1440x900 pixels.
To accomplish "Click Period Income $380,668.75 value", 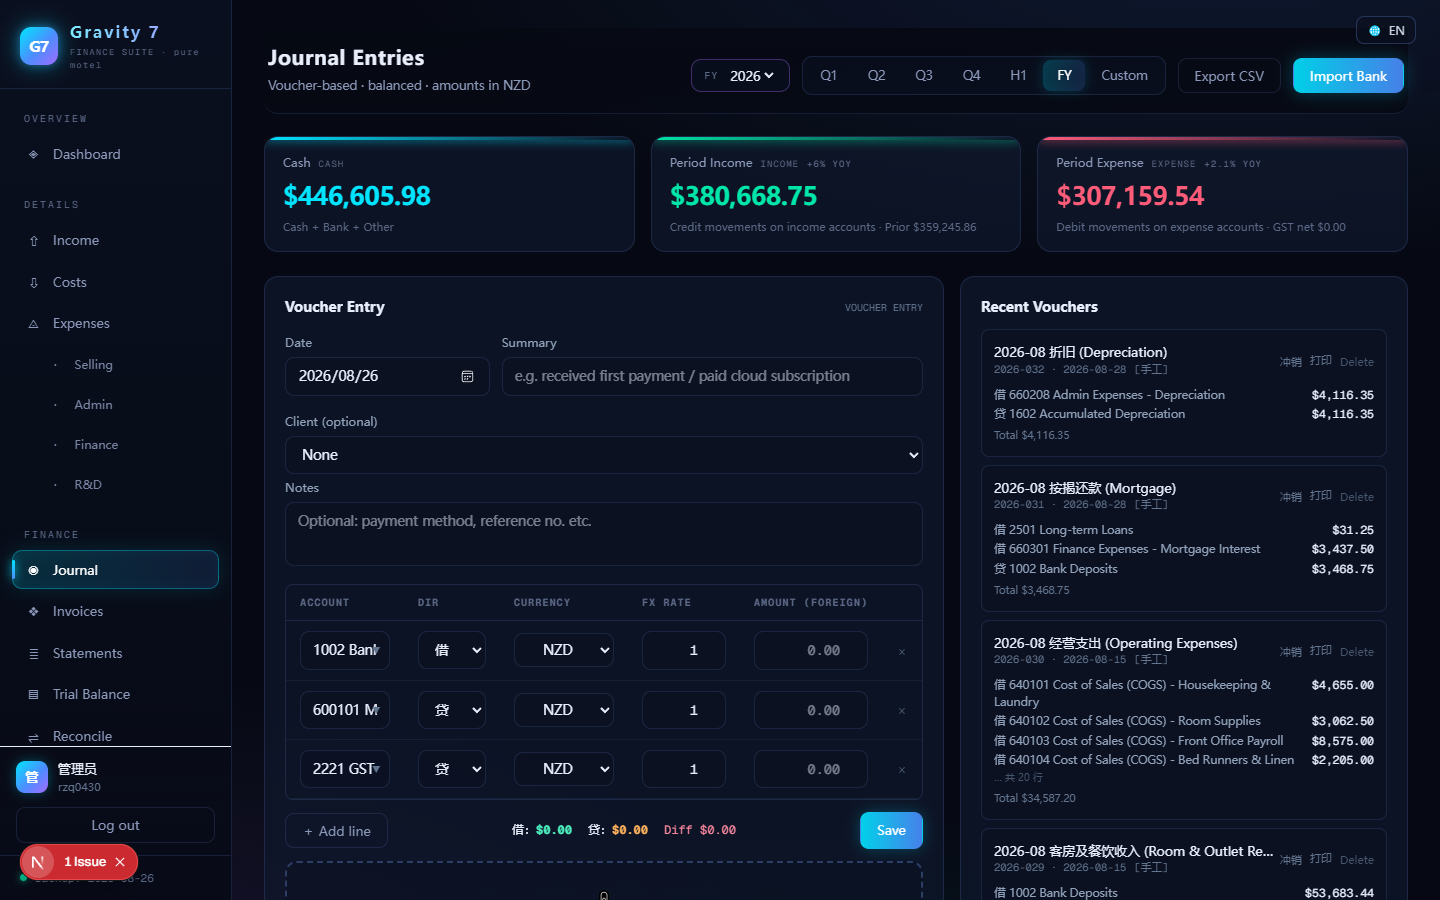I will pyautogui.click(x=743, y=196).
